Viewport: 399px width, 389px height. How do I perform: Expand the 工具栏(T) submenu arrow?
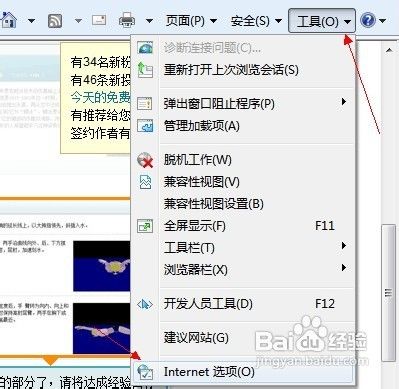(x=344, y=246)
